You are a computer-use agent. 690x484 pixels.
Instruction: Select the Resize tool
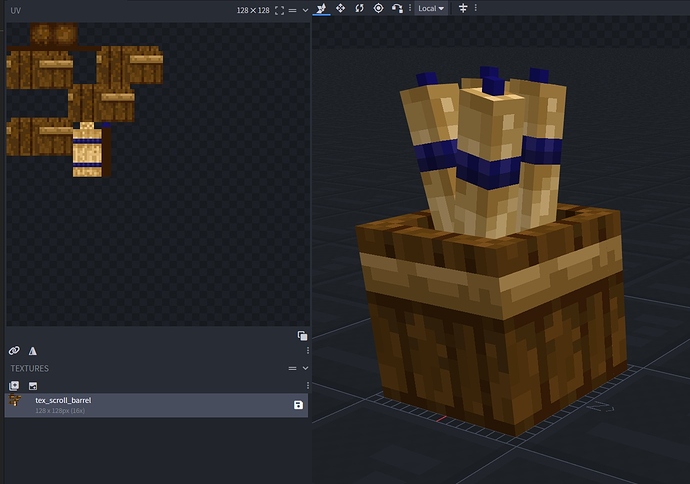coord(340,8)
